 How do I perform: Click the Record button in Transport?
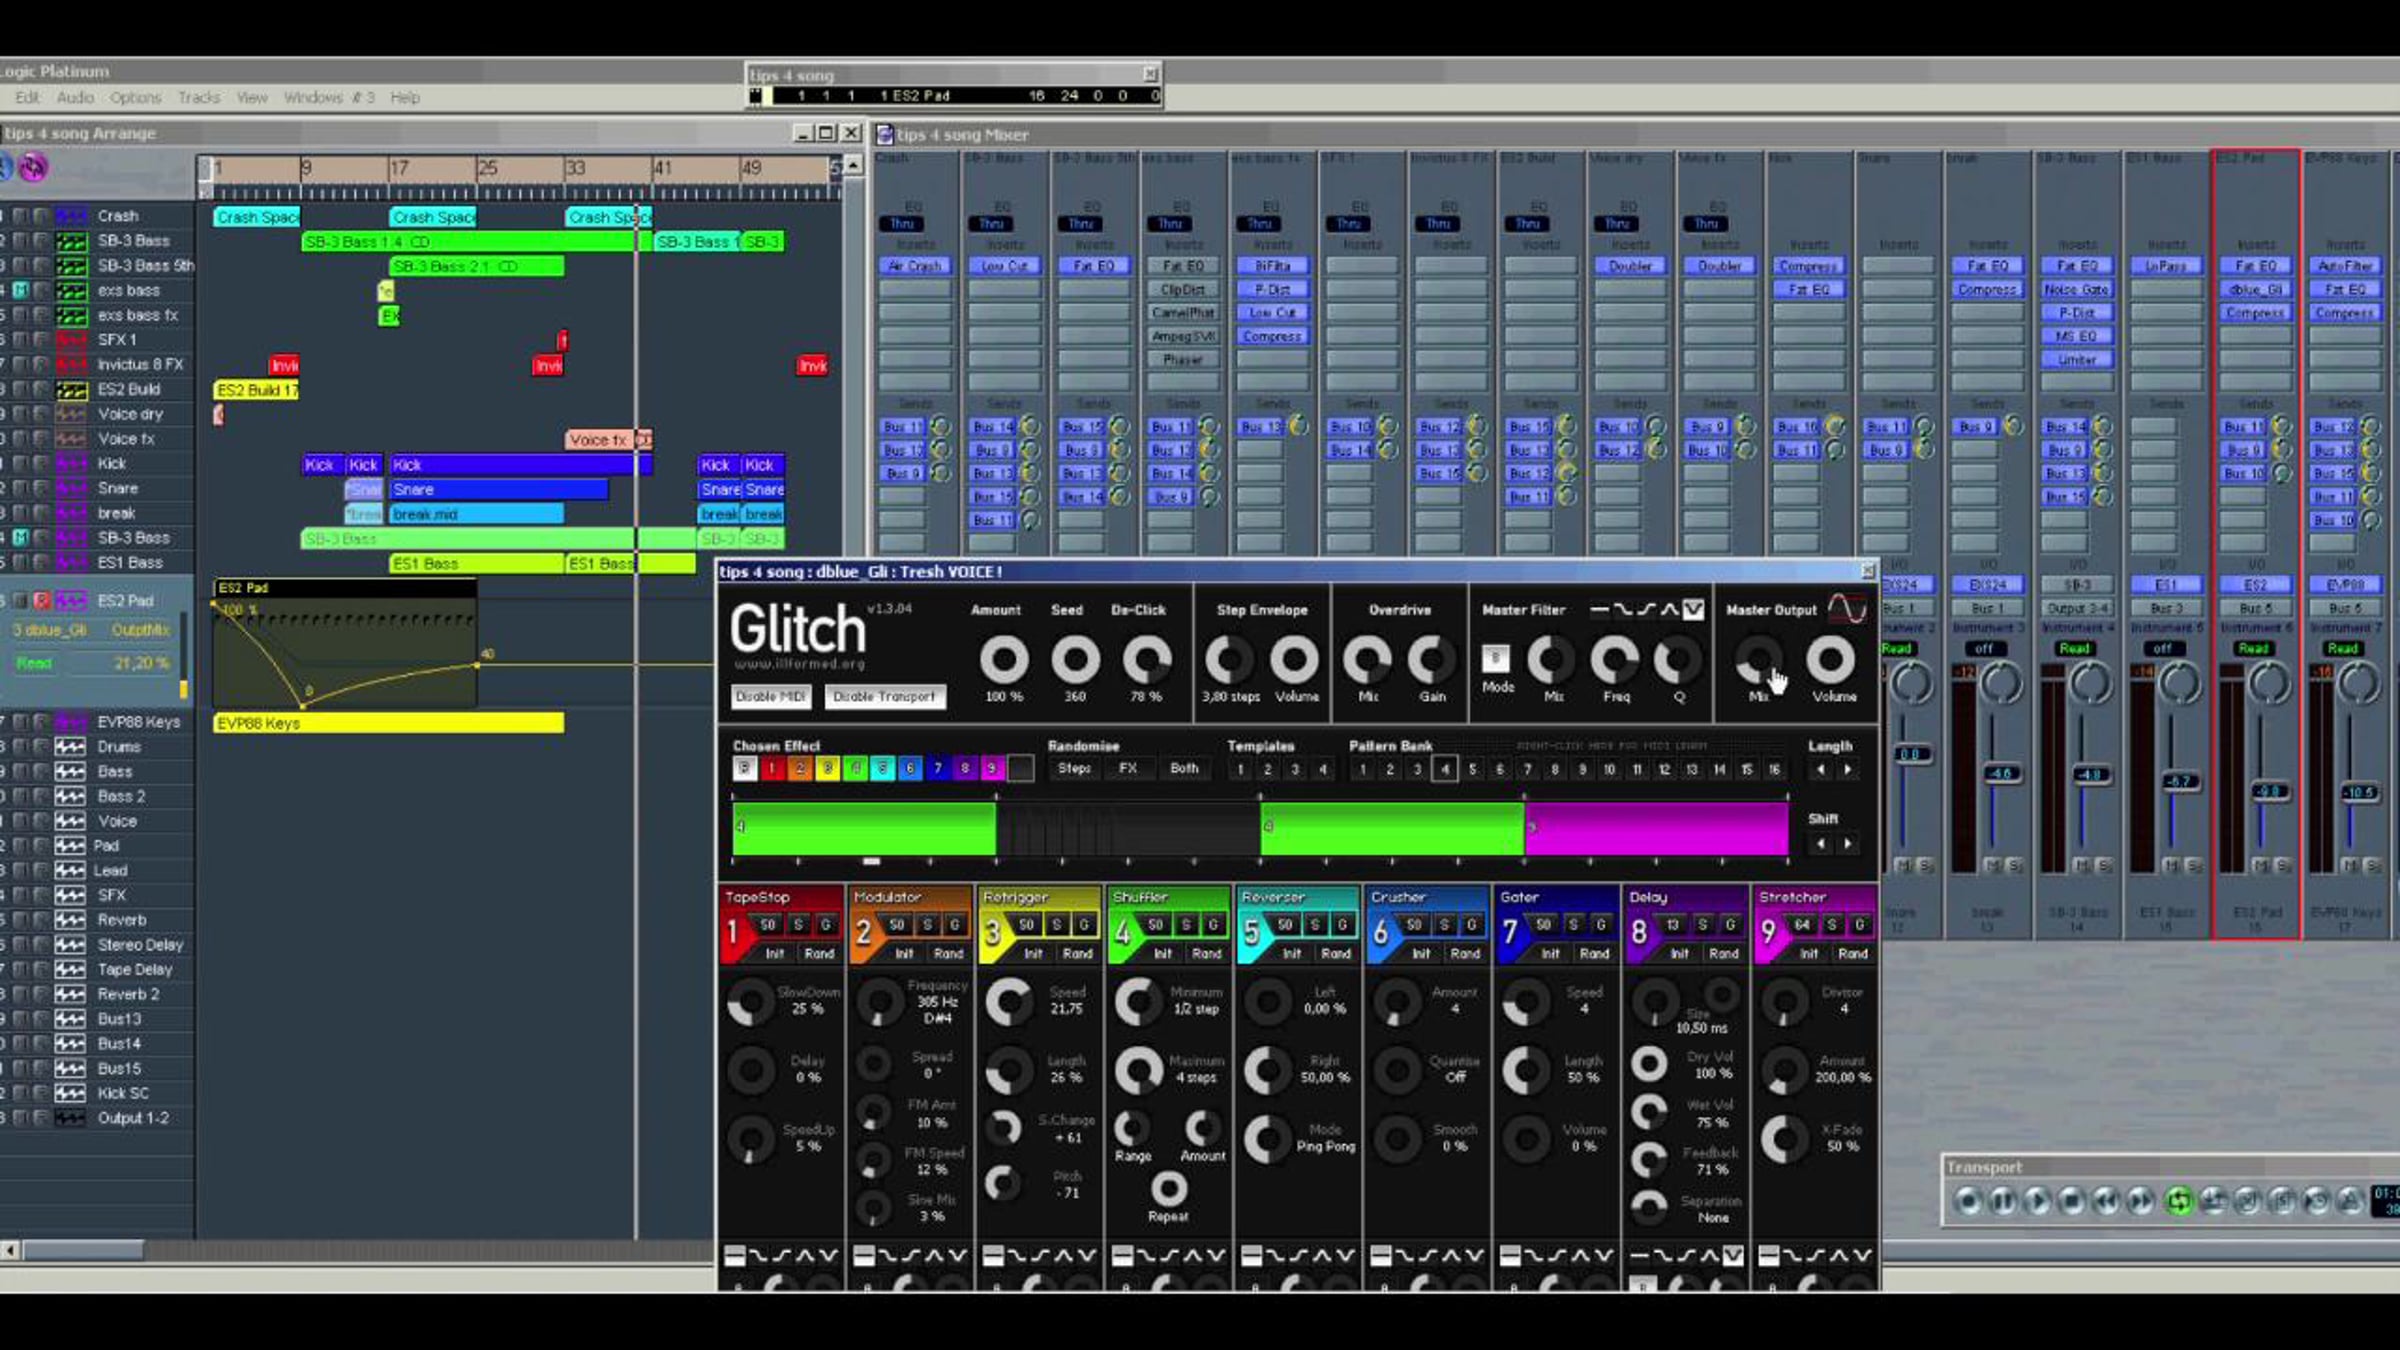pos(1968,1200)
